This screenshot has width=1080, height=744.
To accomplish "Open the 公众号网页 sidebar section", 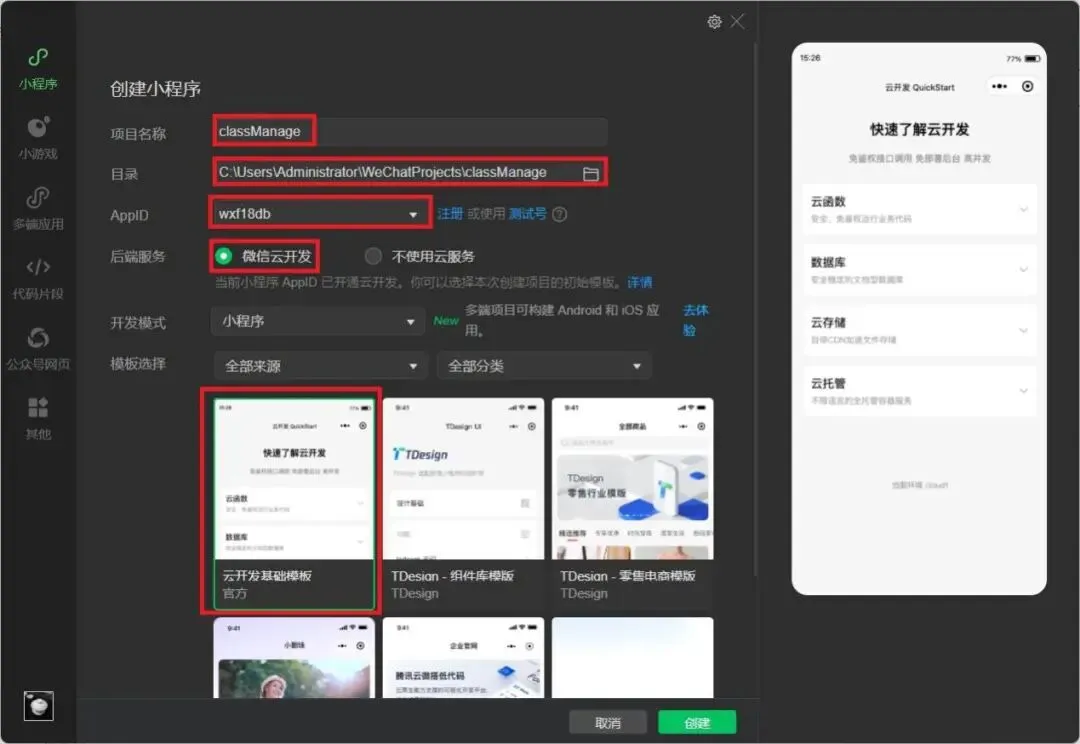I will (38, 349).
